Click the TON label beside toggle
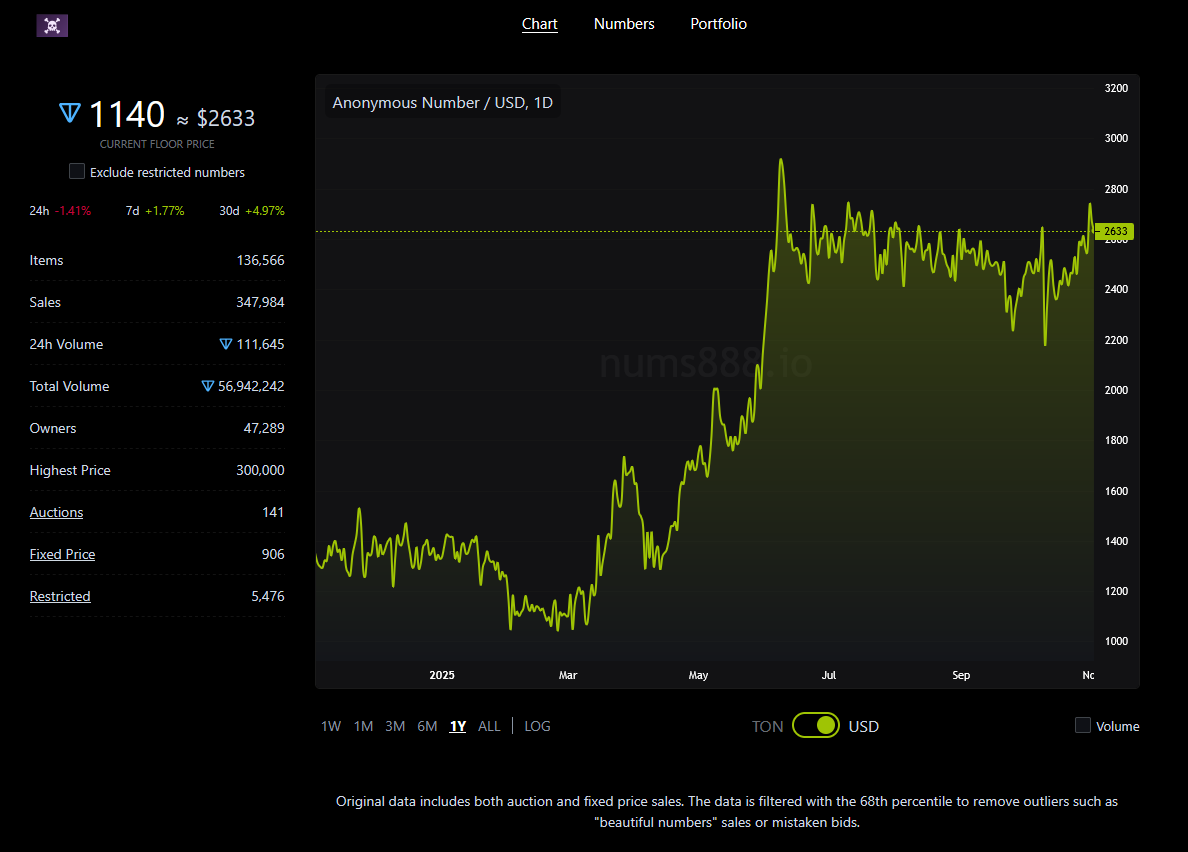This screenshot has height=852, width=1188. pos(768,726)
